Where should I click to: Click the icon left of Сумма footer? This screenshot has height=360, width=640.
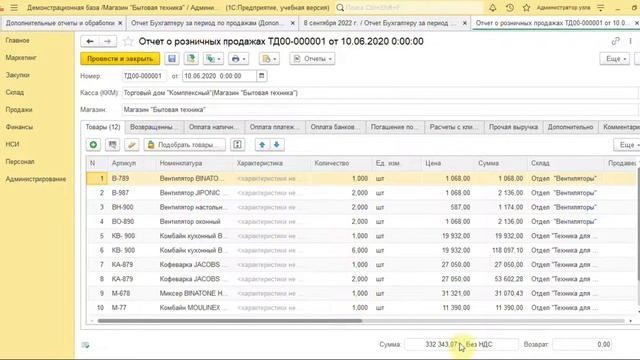pyautogui.click(x=85, y=345)
